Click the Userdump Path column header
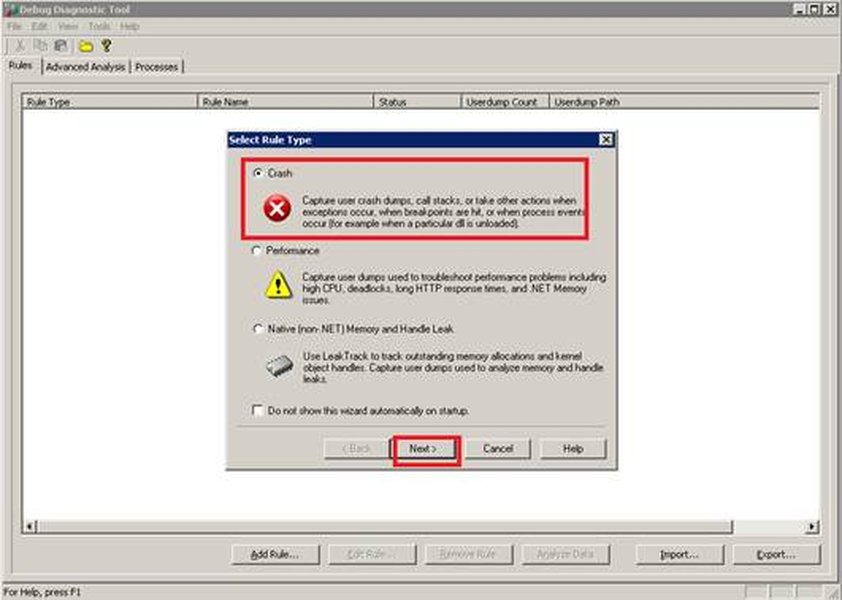 [685, 102]
